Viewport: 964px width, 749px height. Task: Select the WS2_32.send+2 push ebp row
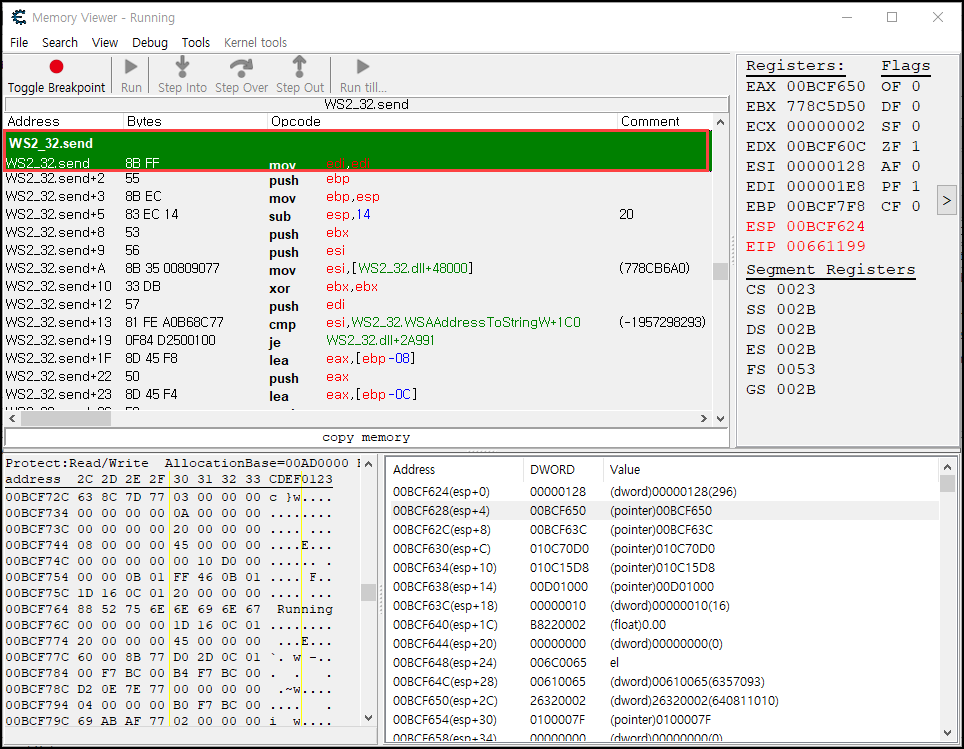358,179
